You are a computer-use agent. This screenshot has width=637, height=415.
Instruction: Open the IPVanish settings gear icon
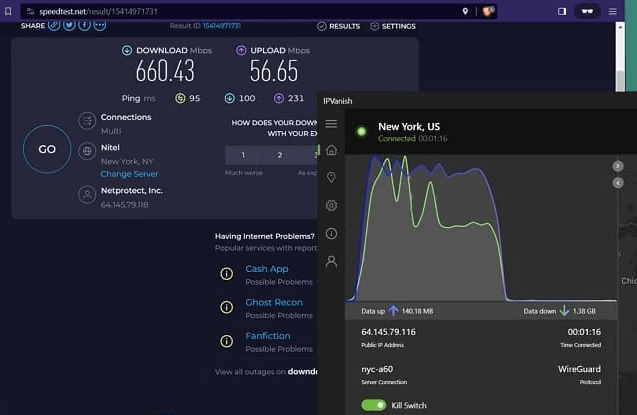332,205
